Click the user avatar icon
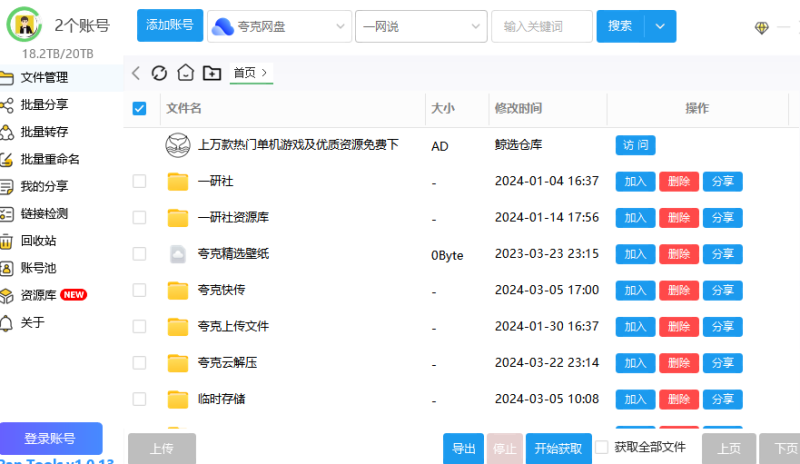 tap(24, 25)
